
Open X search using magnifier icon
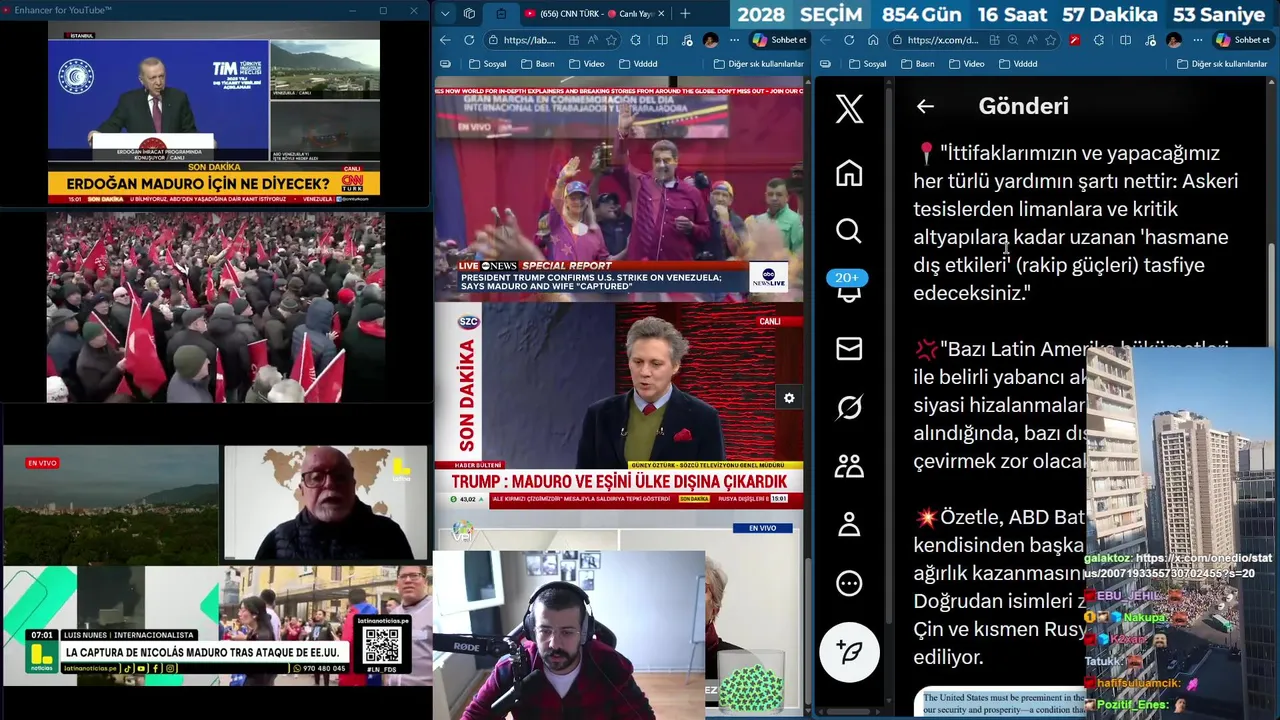pyautogui.click(x=849, y=231)
